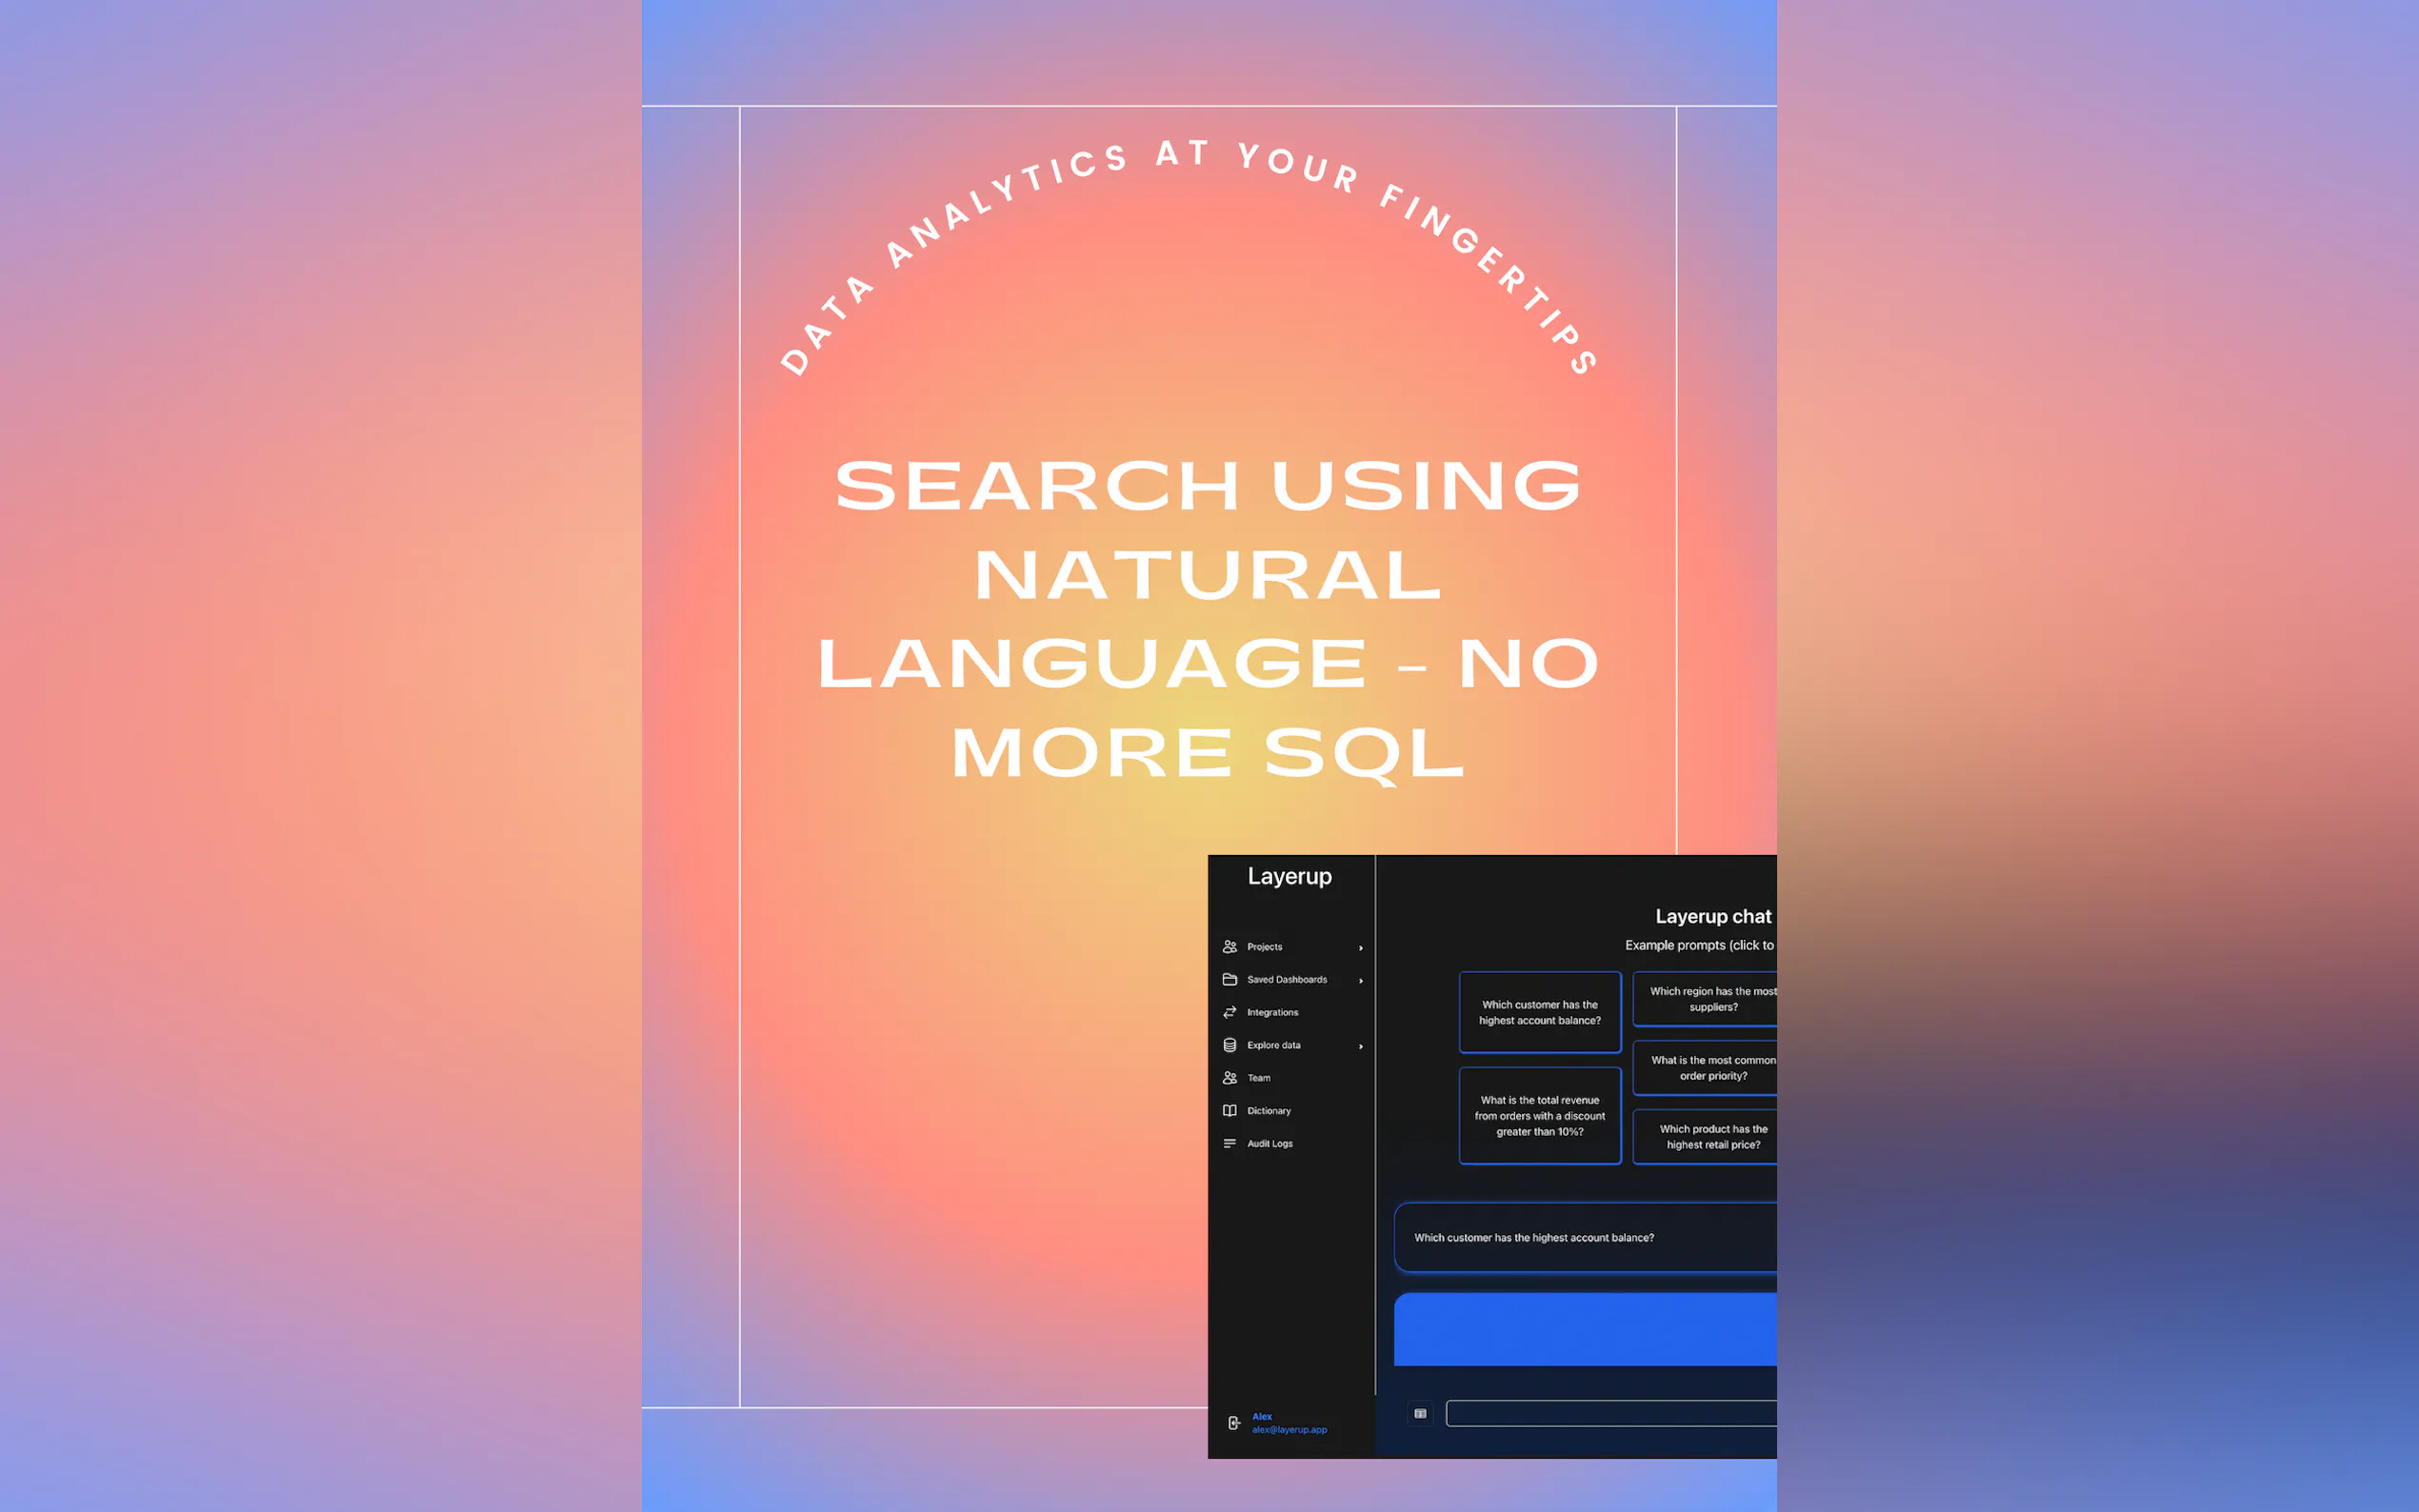Screen dimensions: 2419x1512
Task: Click the Dictionary book icon
Action: click(1230, 1111)
